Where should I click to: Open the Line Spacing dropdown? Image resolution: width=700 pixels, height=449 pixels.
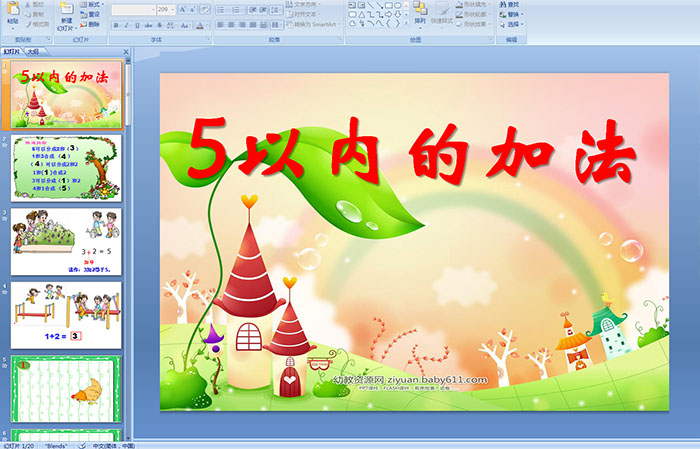click(276, 9)
